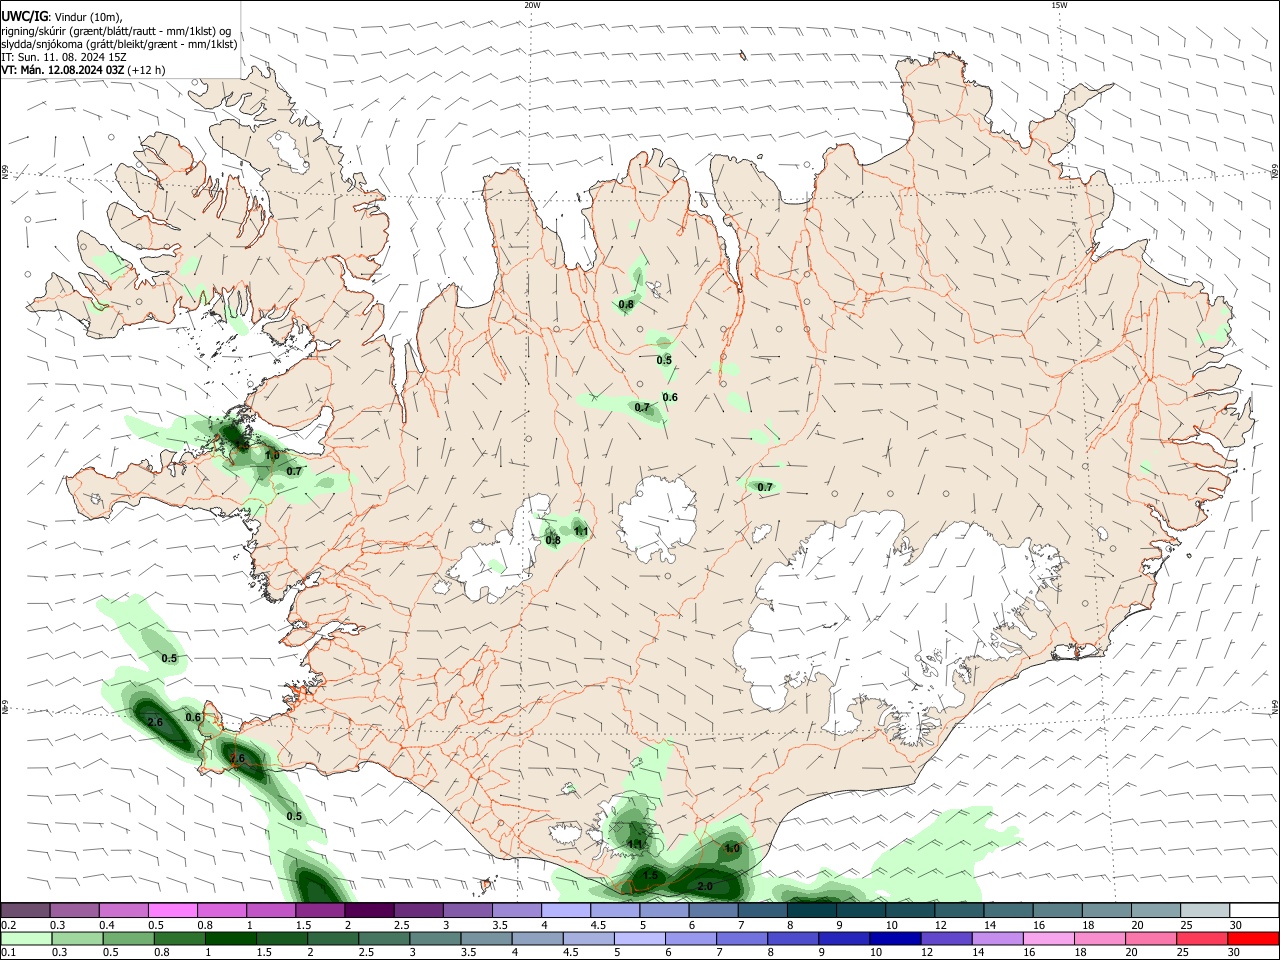Select darkest green 1–1.5 swatch in rain scale
The width and height of the screenshot is (1280, 960).
point(231,938)
